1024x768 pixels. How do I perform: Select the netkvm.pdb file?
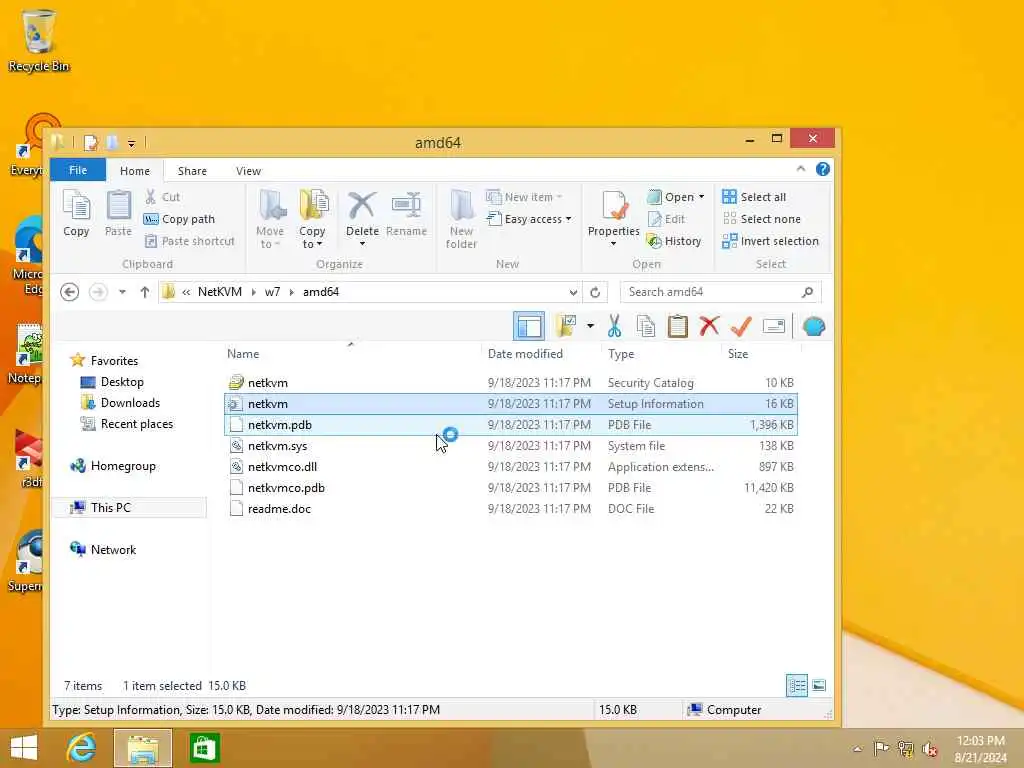[510, 424]
